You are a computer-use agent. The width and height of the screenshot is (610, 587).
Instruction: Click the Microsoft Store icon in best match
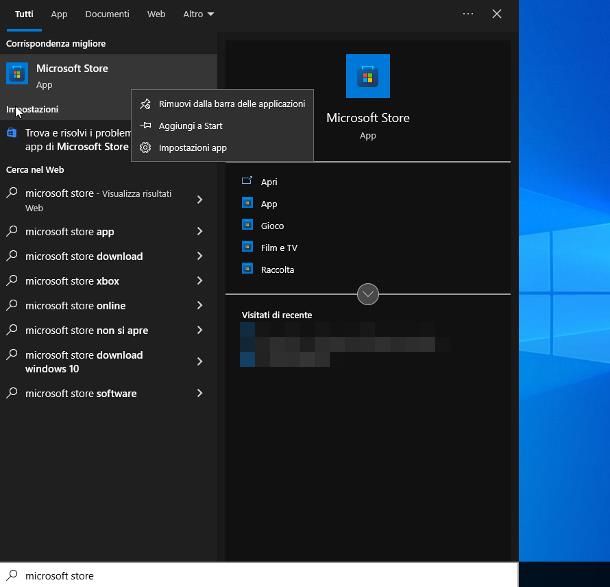click(x=17, y=74)
